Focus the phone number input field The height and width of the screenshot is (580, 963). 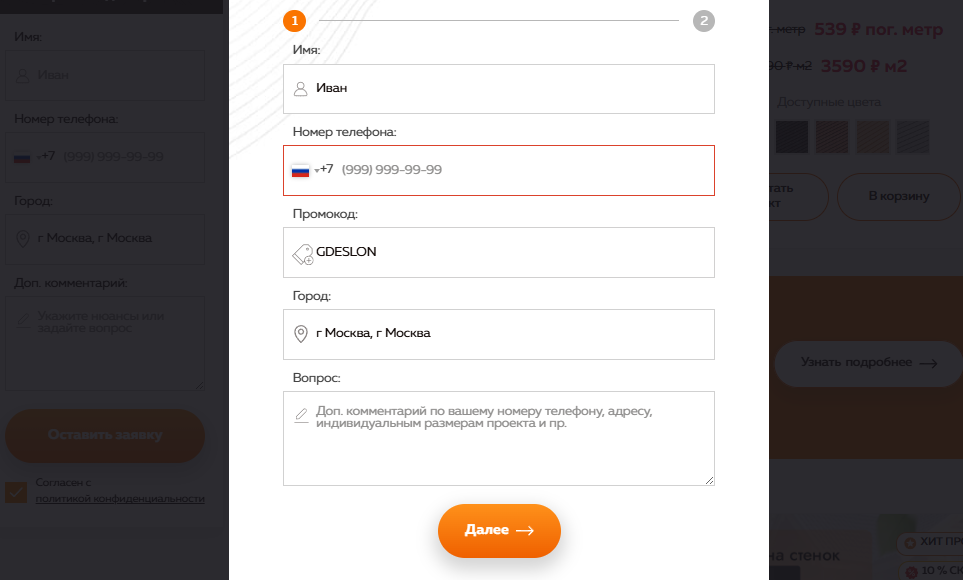[x=520, y=170]
